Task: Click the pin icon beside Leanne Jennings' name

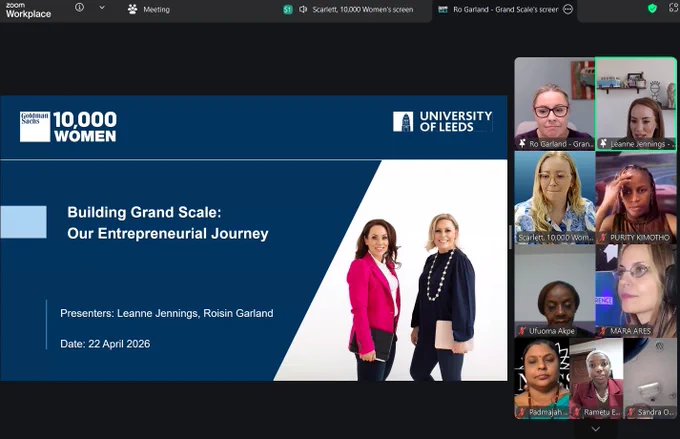Action: [603, 144]
